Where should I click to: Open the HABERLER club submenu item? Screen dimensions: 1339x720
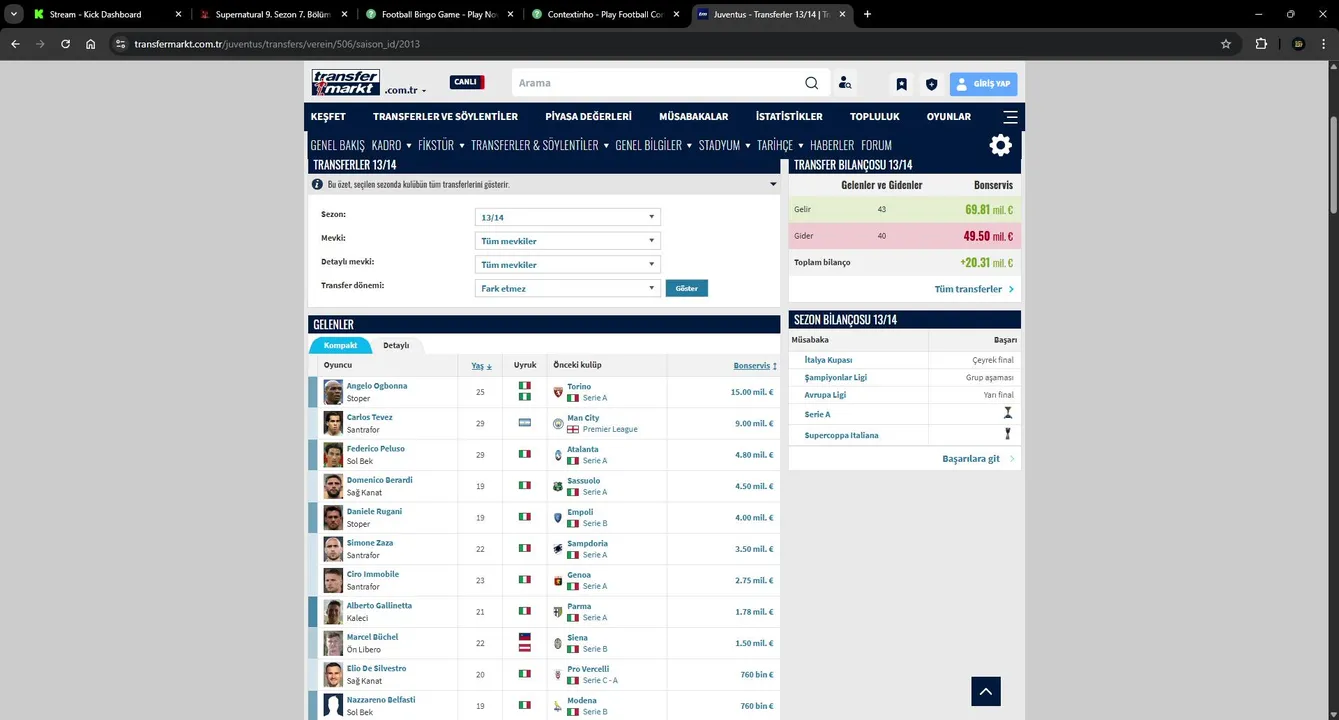coord(832,145)
